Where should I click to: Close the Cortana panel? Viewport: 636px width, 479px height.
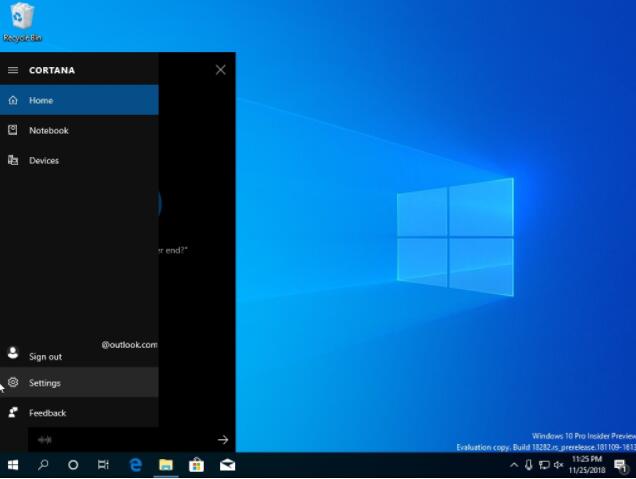pyautogui.click(x=221, y=70)
